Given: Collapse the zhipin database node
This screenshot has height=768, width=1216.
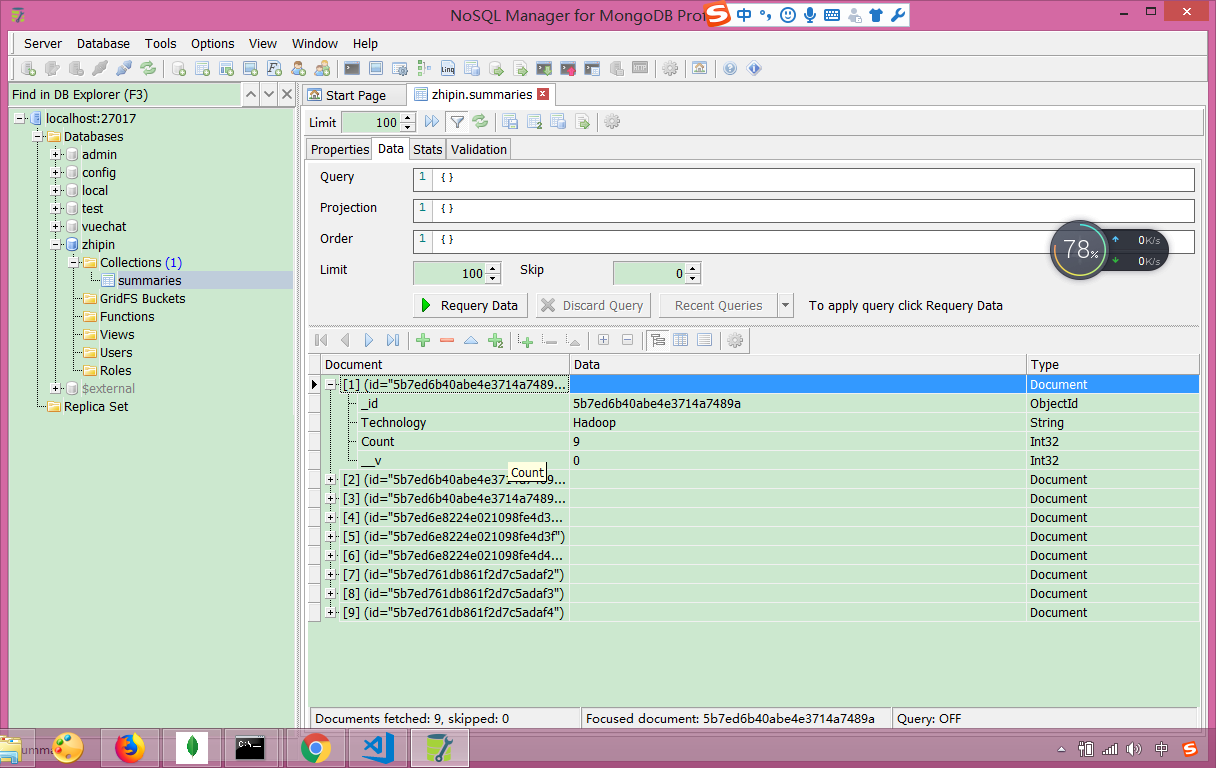Looking at the screenshot, I should [57, 245].
